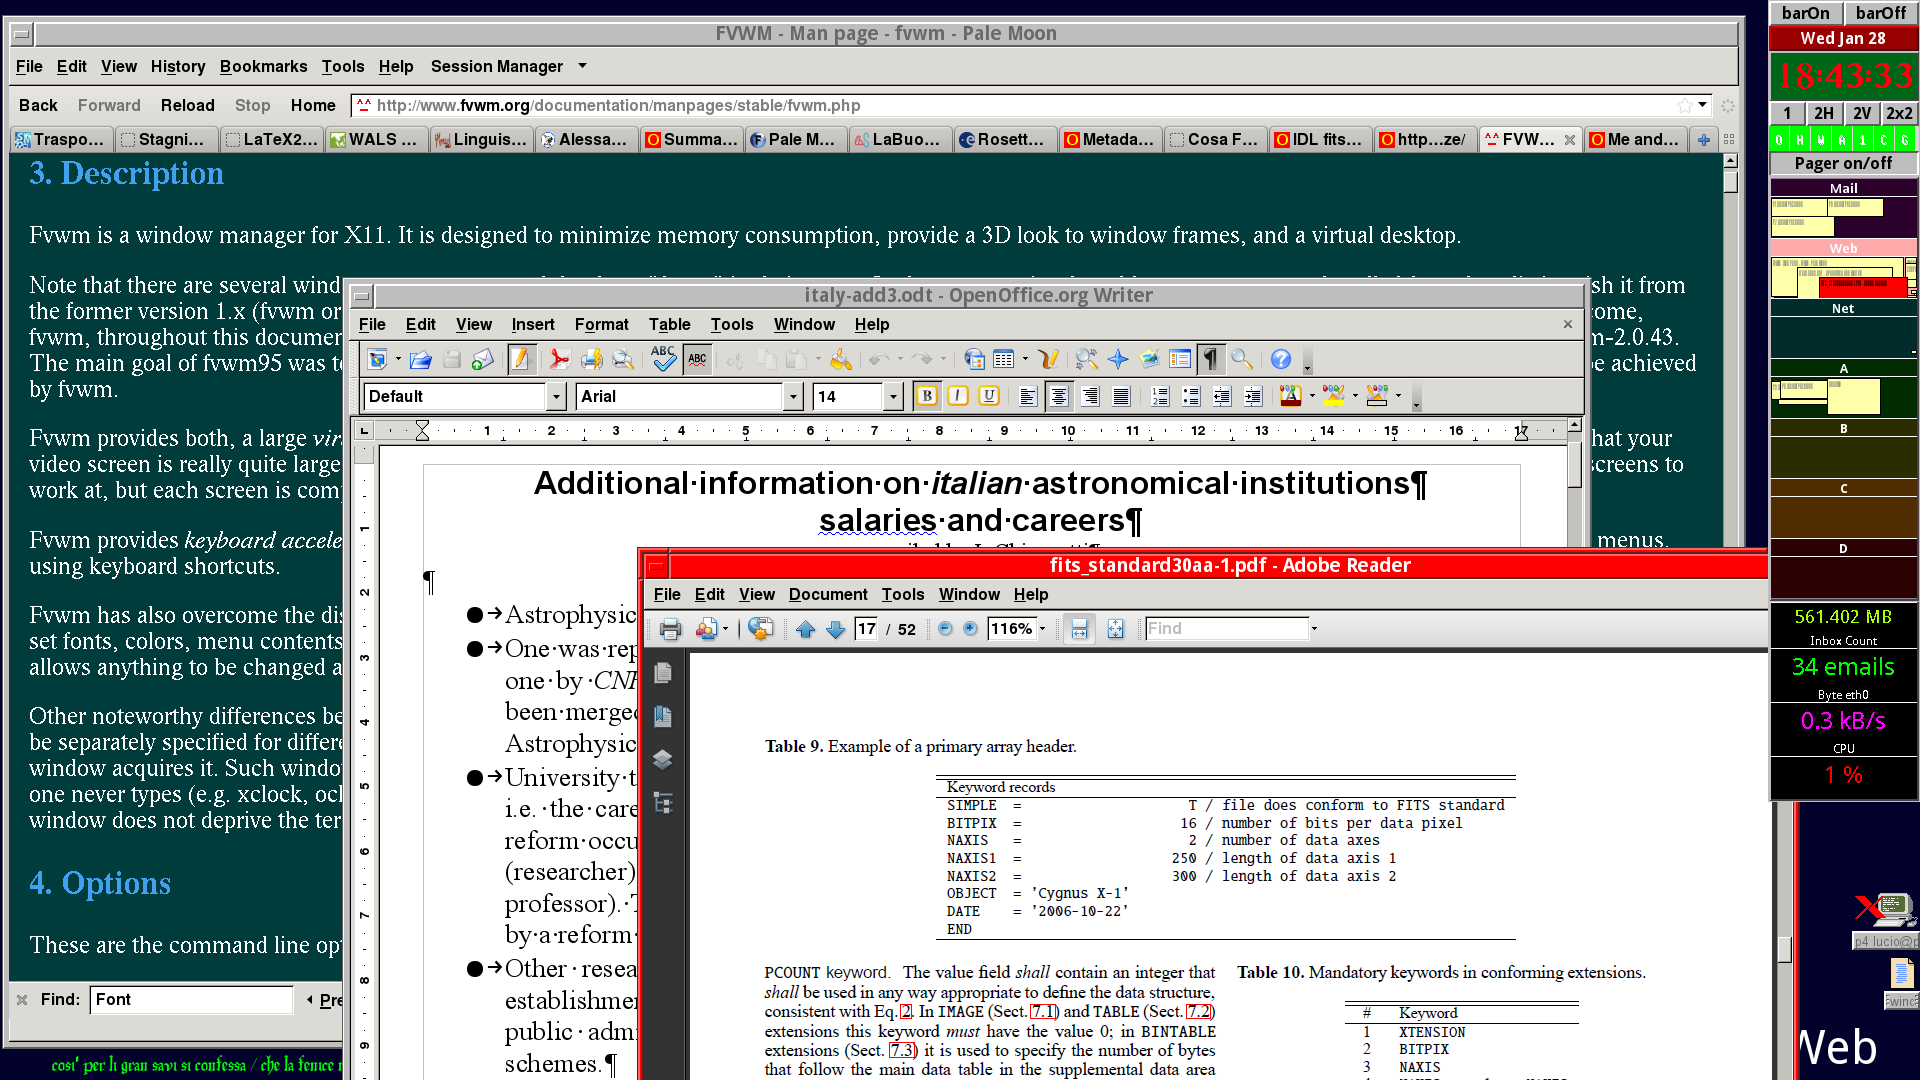Viewport: 1920px width, 1080px height.
Task: Open Document menu in Adobe Reader
Action: point(828,594)
